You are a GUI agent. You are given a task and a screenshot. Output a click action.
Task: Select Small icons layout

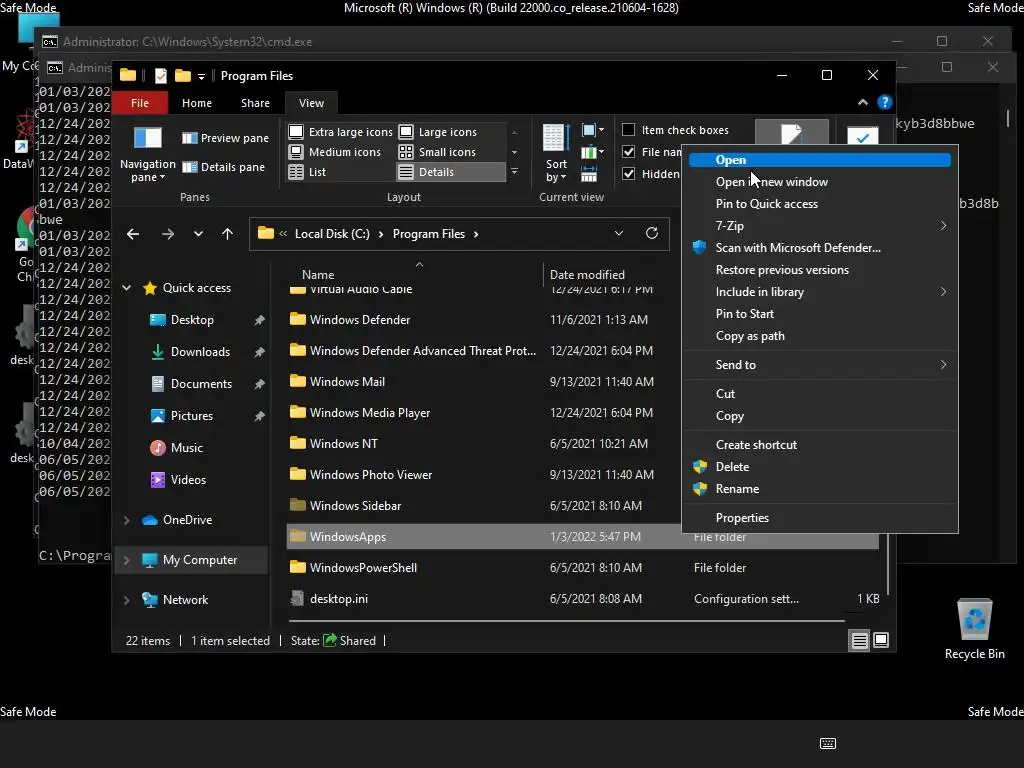point(437,152)
